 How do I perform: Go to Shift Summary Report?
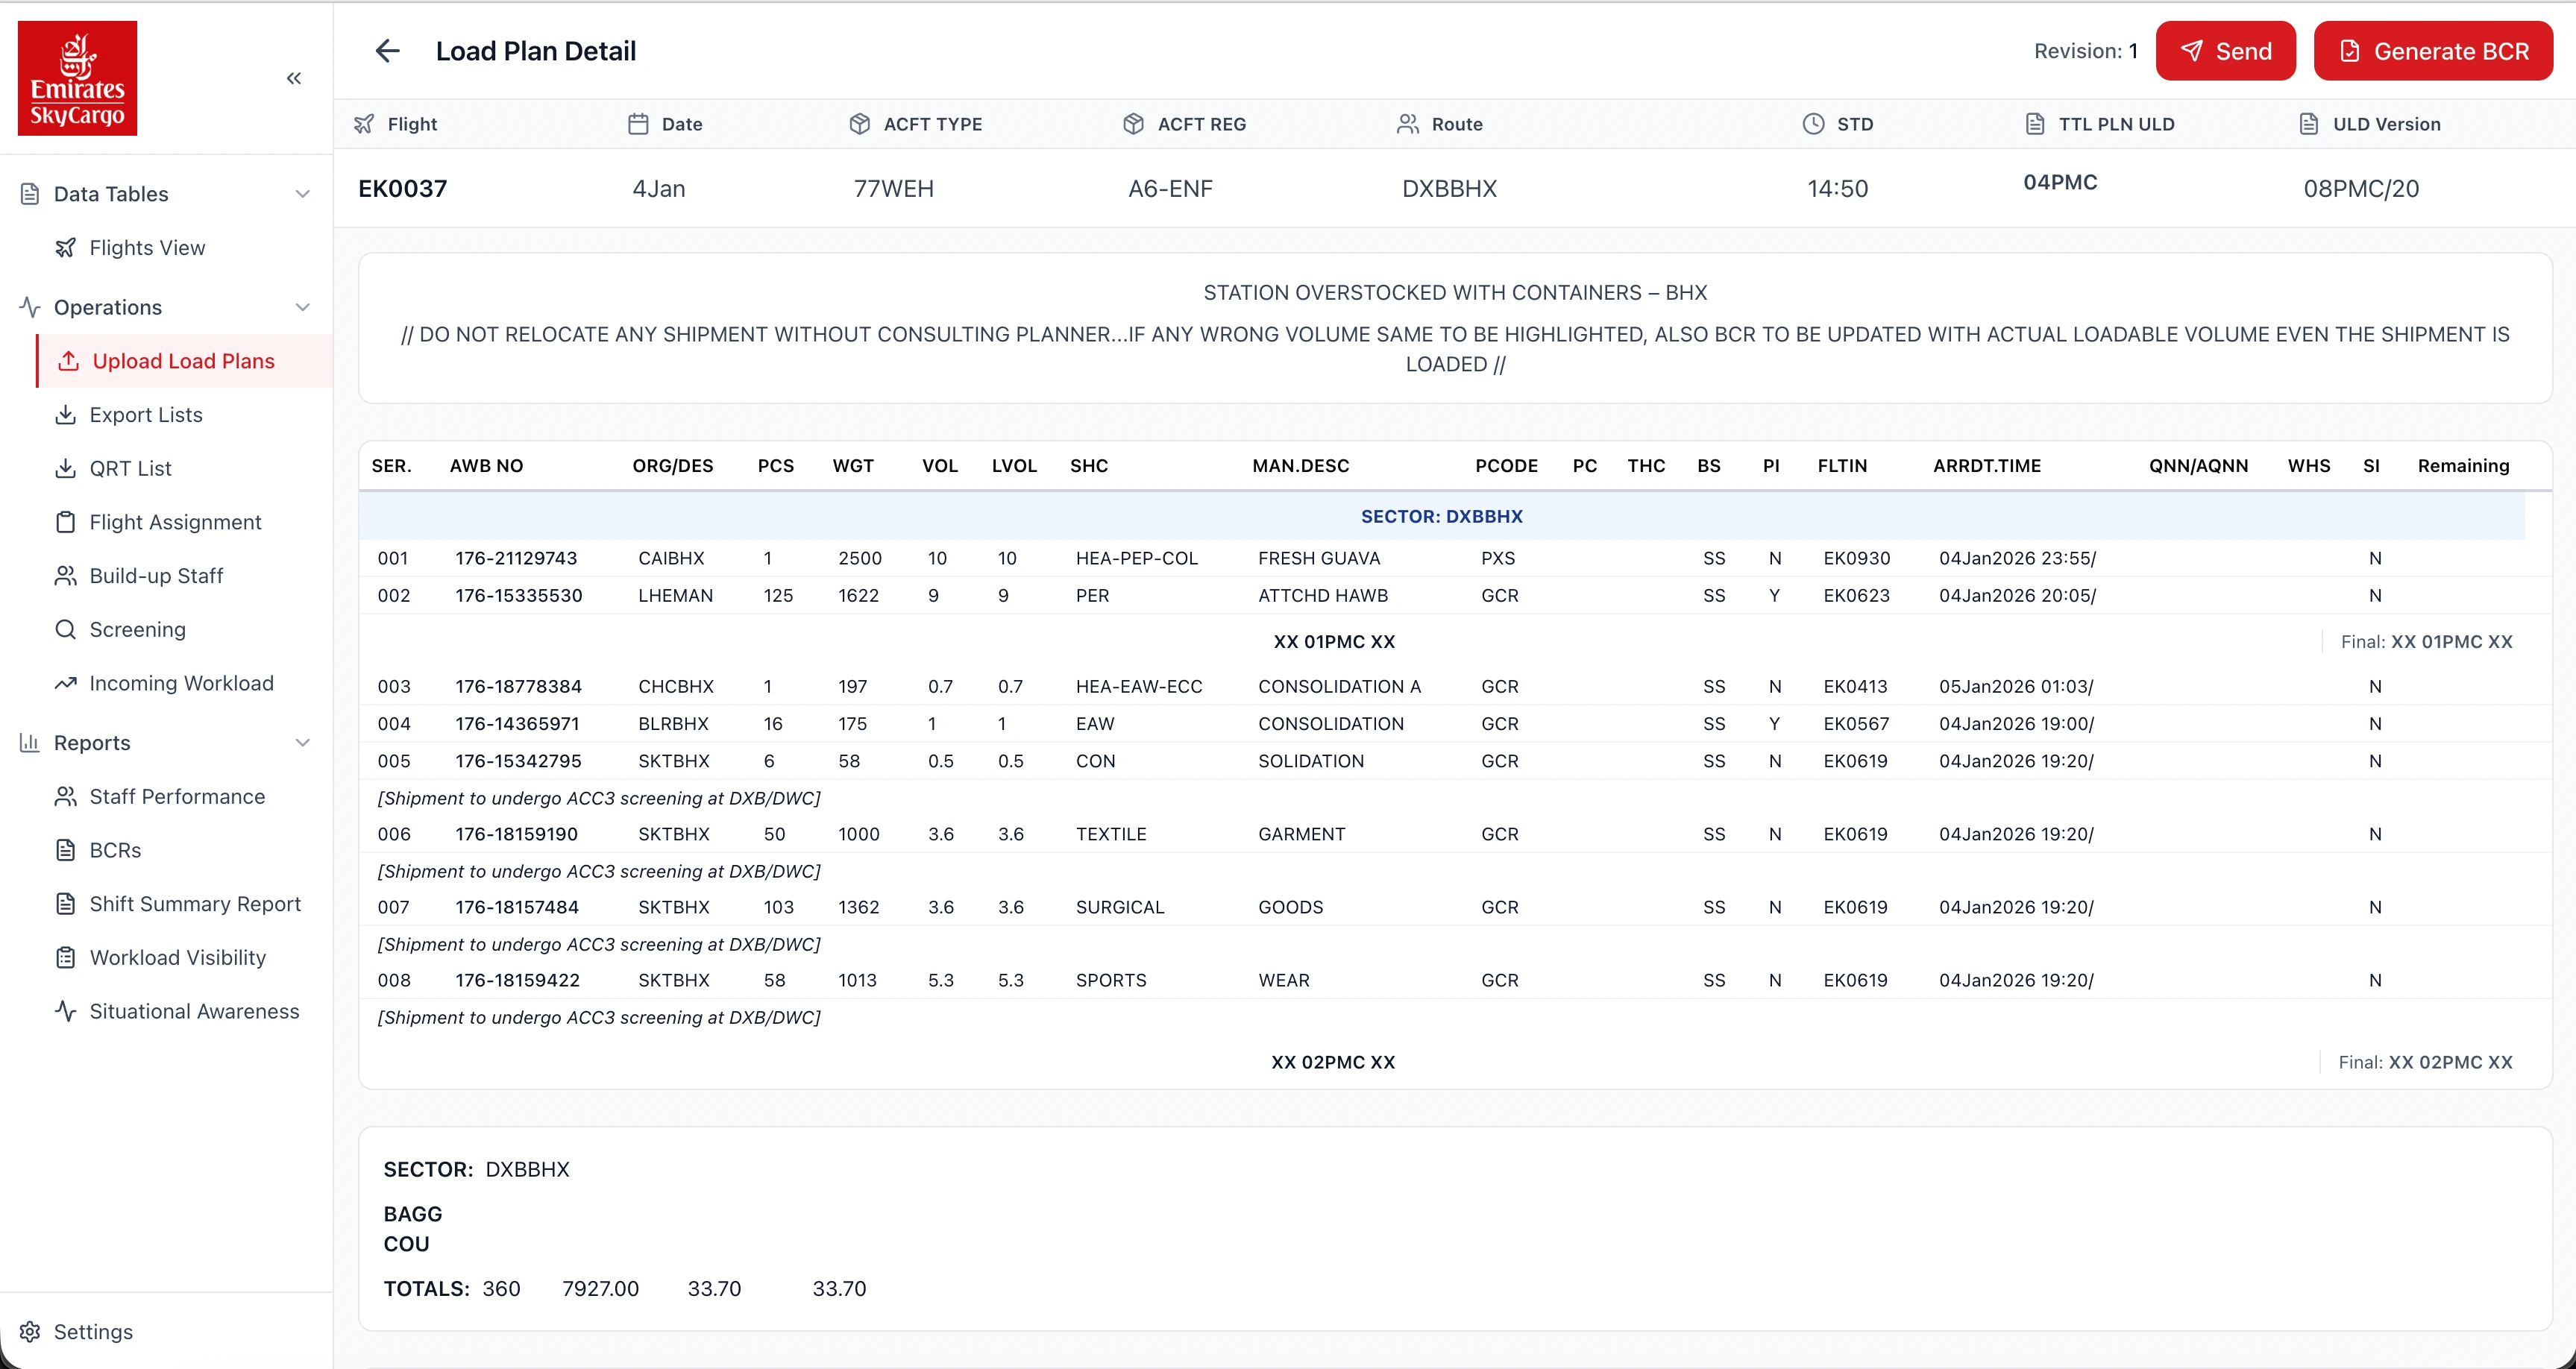195,904
